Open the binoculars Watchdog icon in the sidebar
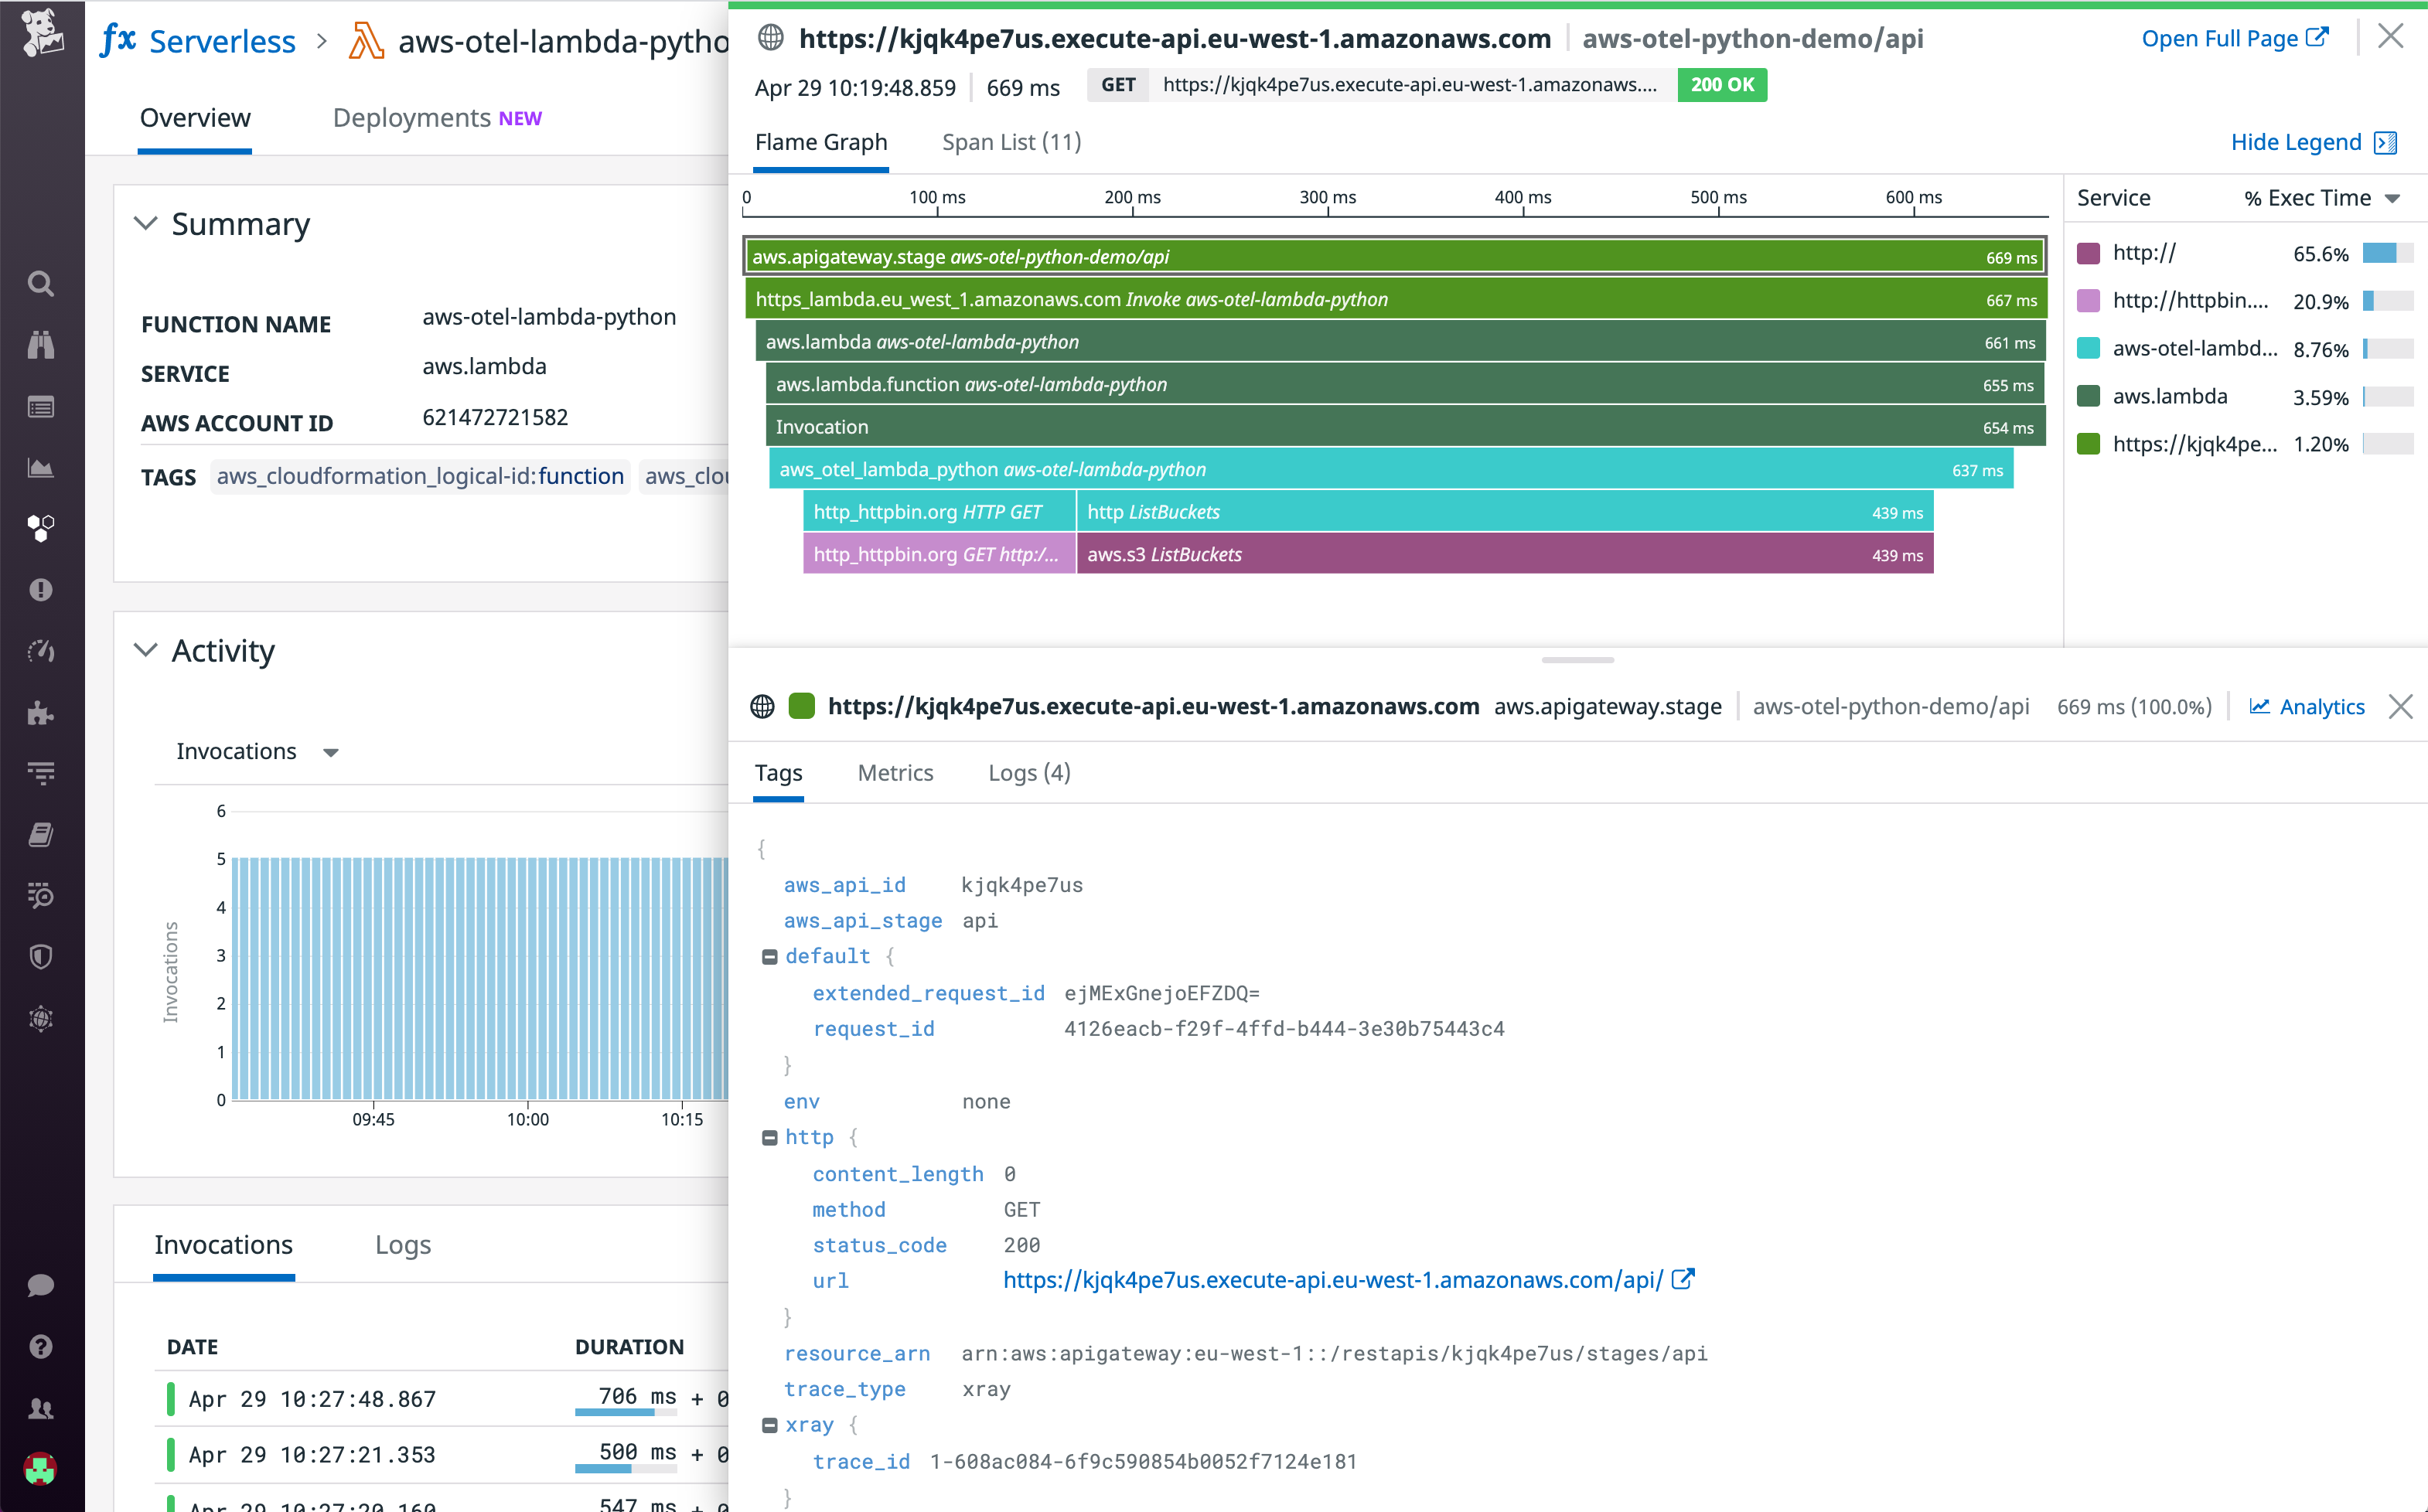 pos(41,345)
